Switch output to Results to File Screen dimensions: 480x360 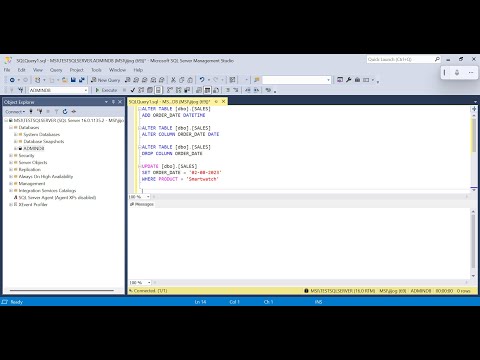pyautogui.click(x=216, y=90)
